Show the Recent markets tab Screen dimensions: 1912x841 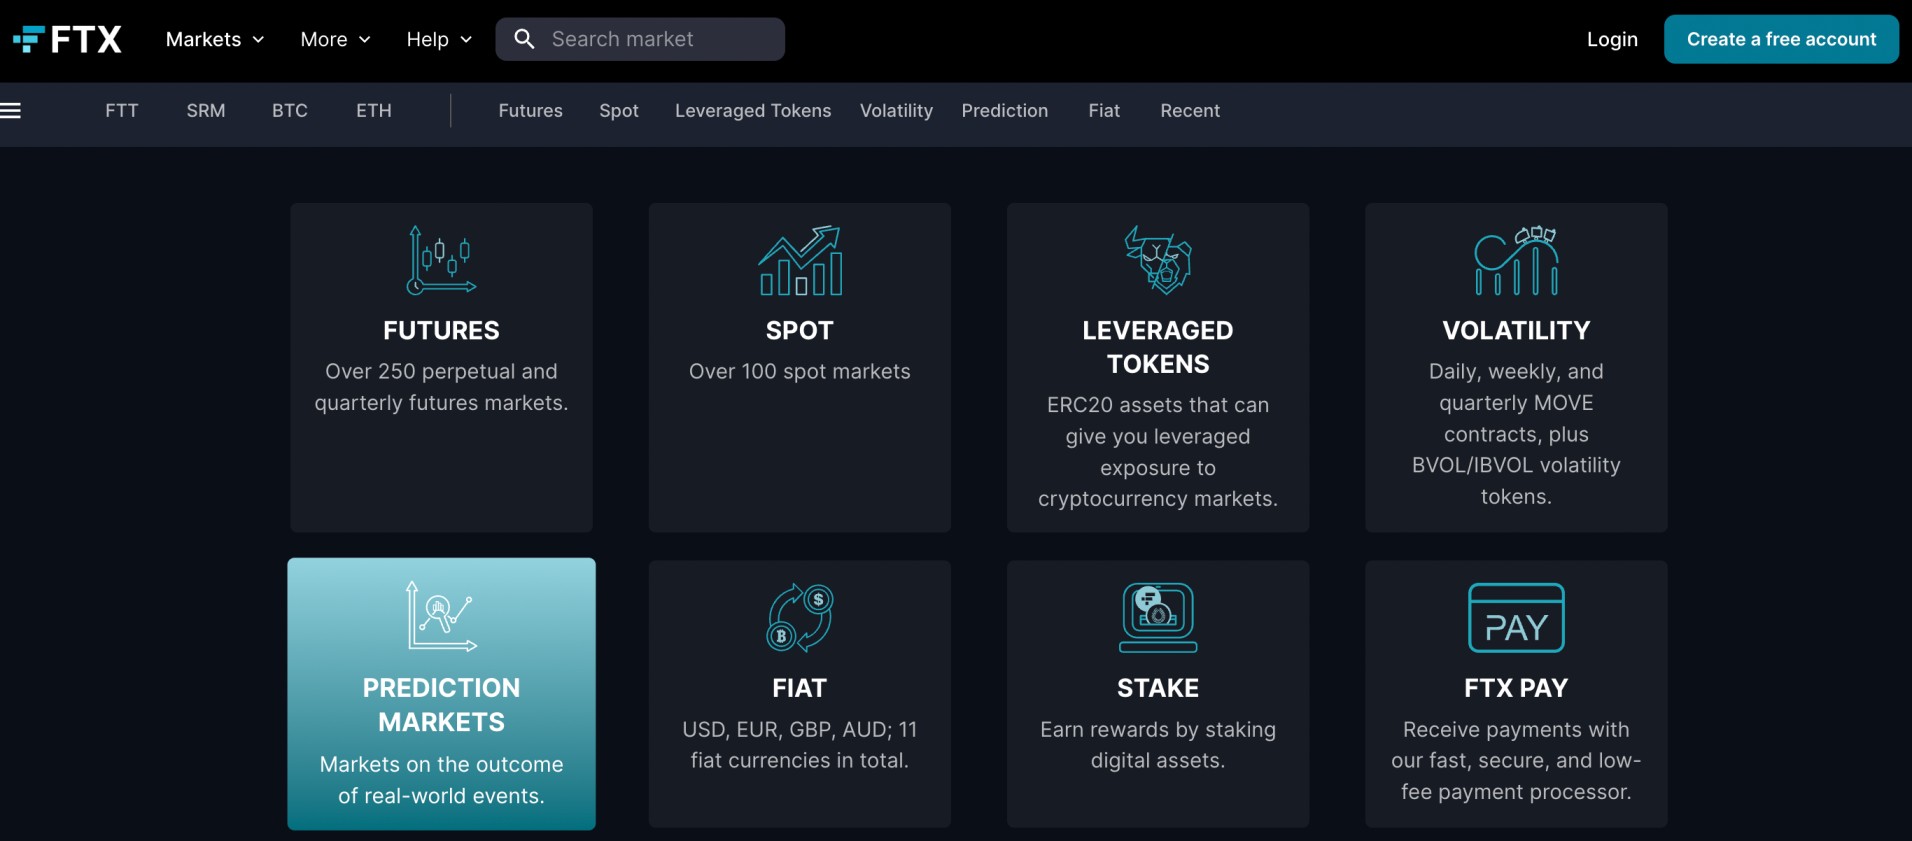(x=1190, y=111)
